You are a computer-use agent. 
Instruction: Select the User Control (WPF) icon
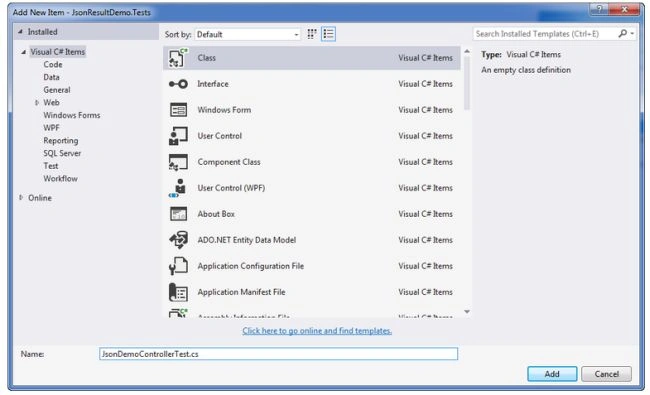pos(178,188)
